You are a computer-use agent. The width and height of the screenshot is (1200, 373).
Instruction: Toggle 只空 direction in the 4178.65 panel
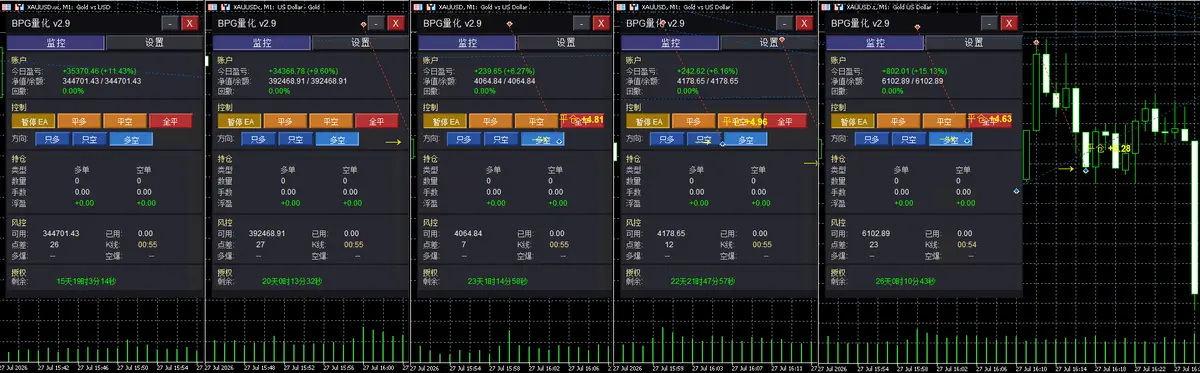tap(706, 139)
